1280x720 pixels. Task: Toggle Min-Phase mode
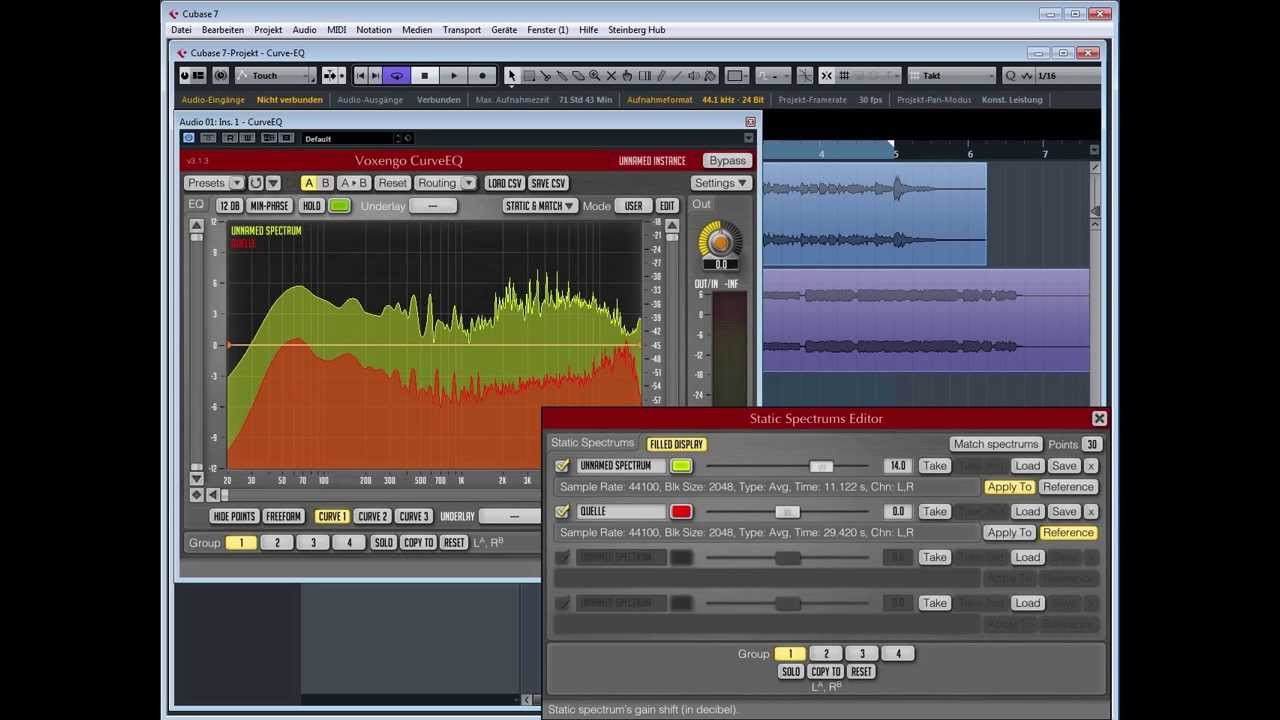point(269,206)
